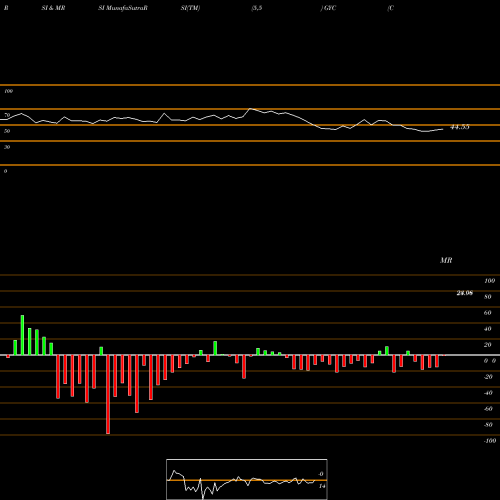Click the MR axis label 20
Viewport: 500px width, 500px height.
488,345
